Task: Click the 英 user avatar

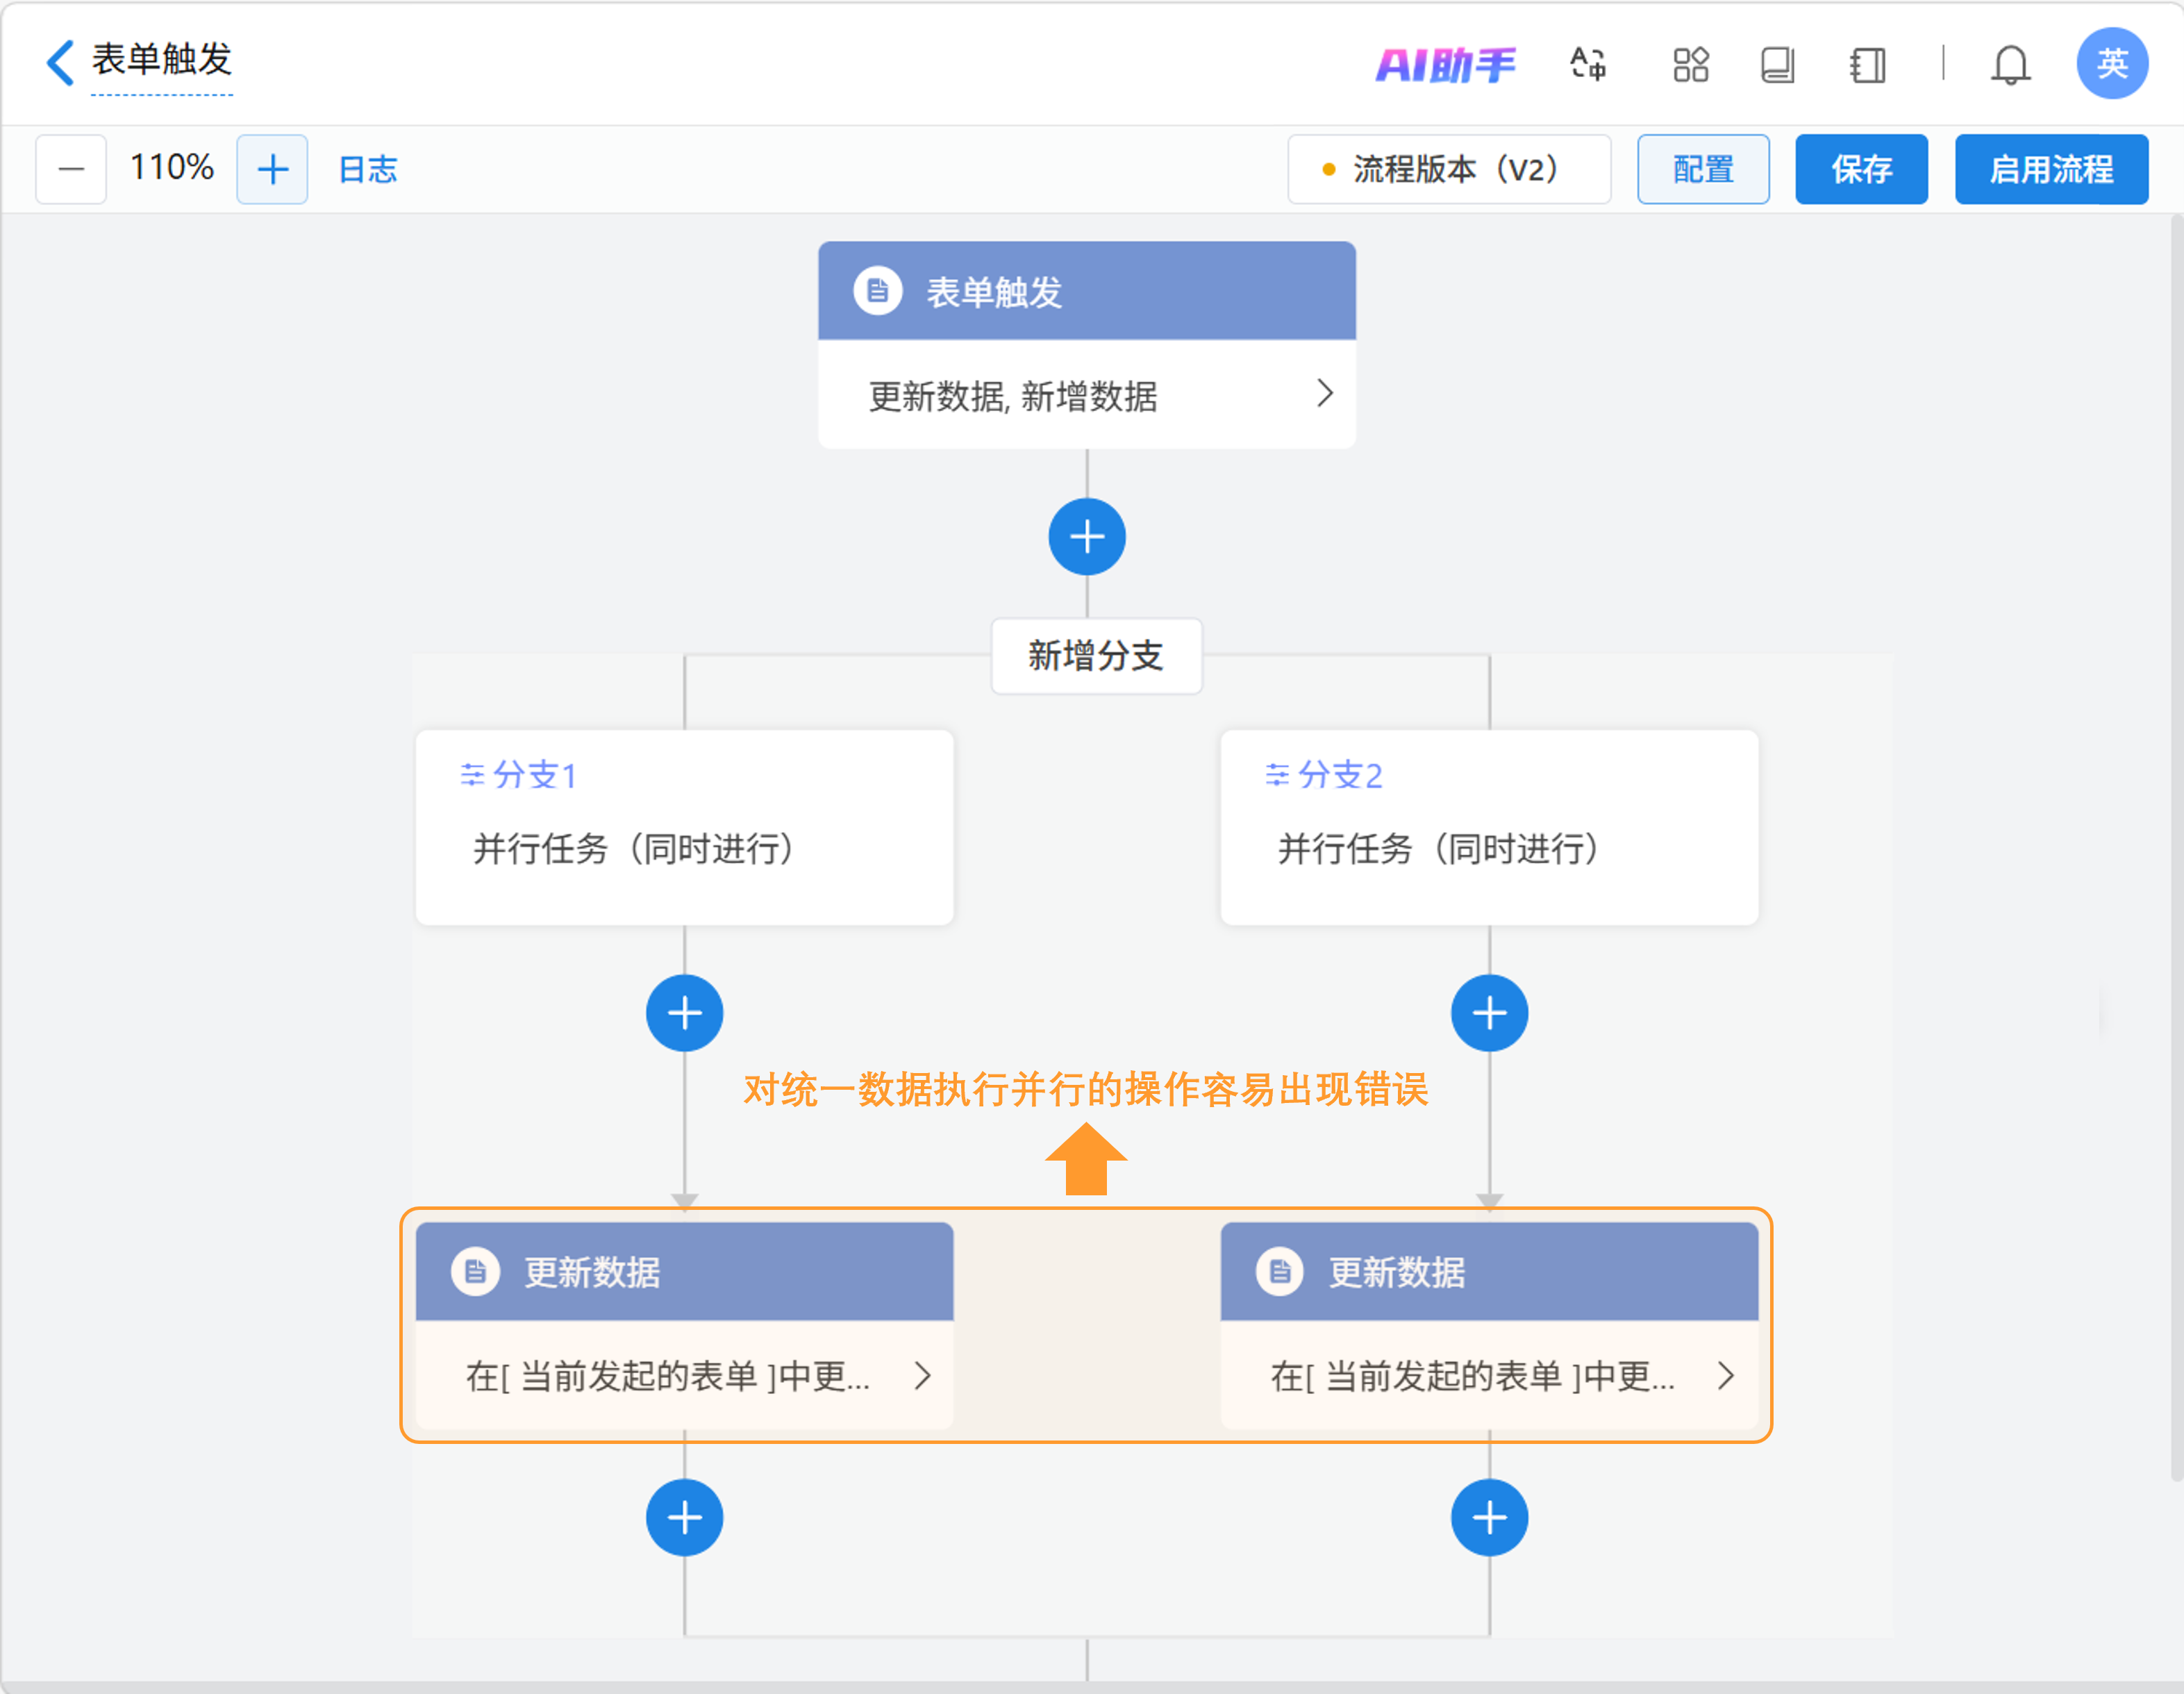Action: tap(2111, 64)
